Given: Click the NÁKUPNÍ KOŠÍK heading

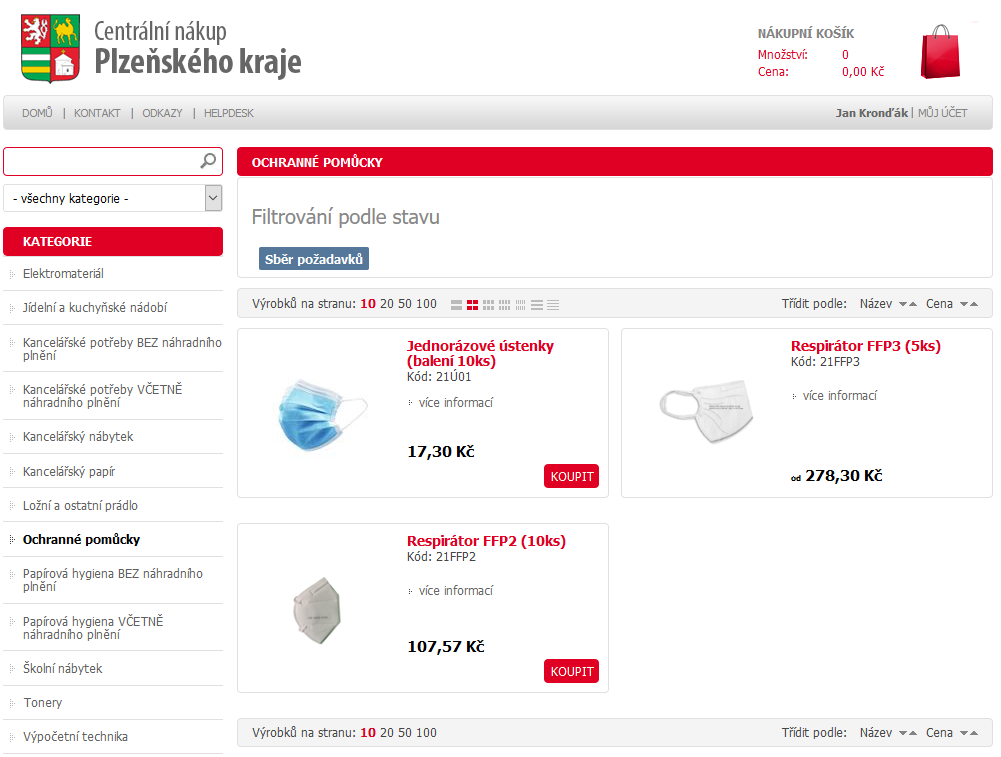Looking at the screenshot, I should tap(806, 33).
